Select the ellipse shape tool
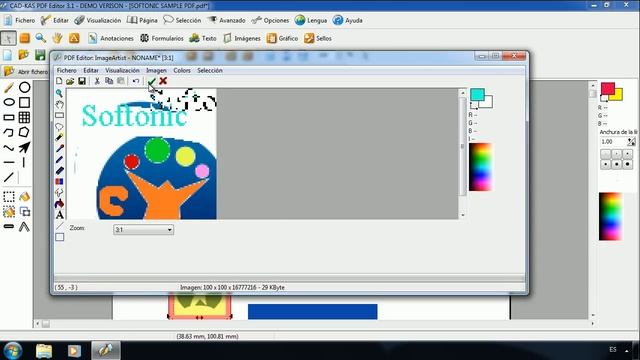The image size is (640, 360). (x=9, y=102)
